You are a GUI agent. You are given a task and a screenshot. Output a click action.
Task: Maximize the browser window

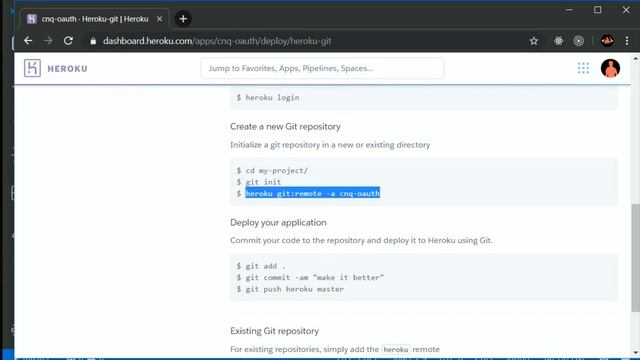click(x=598, y=10)
